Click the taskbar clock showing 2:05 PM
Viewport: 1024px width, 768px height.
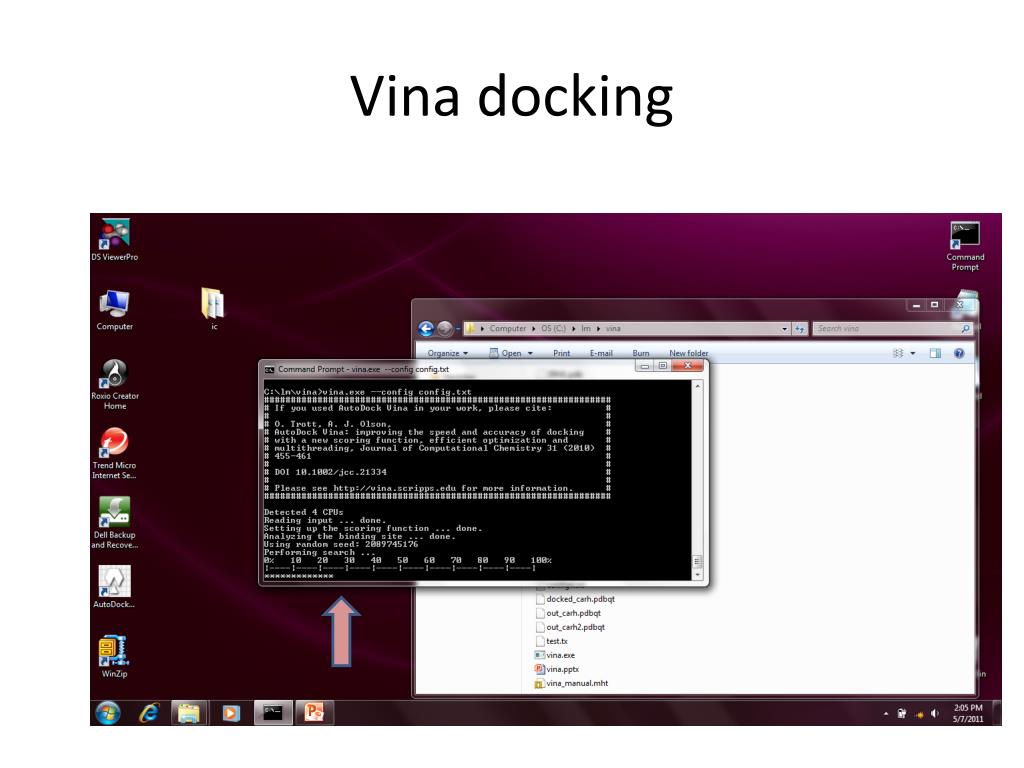pyautogui.click(x=967, y=713)
